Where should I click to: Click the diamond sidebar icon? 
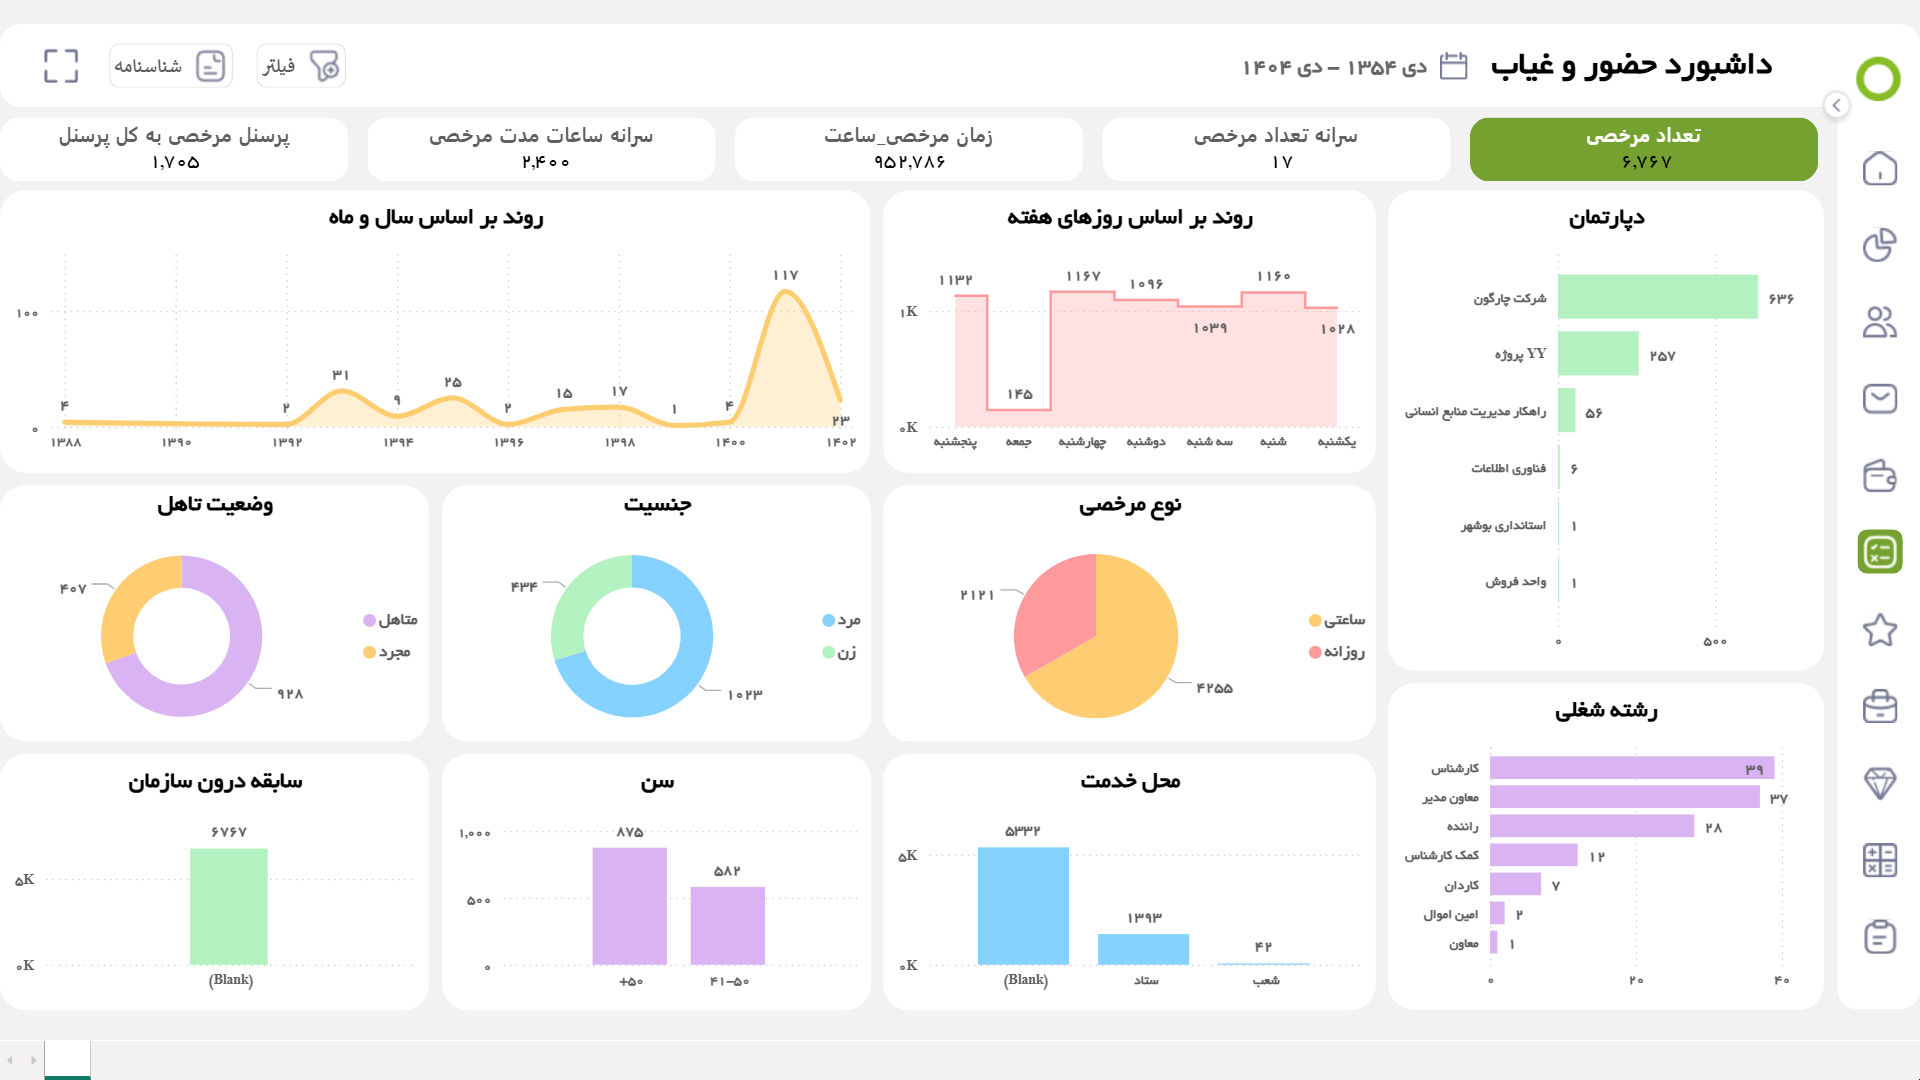click(x=1879, y=783)
